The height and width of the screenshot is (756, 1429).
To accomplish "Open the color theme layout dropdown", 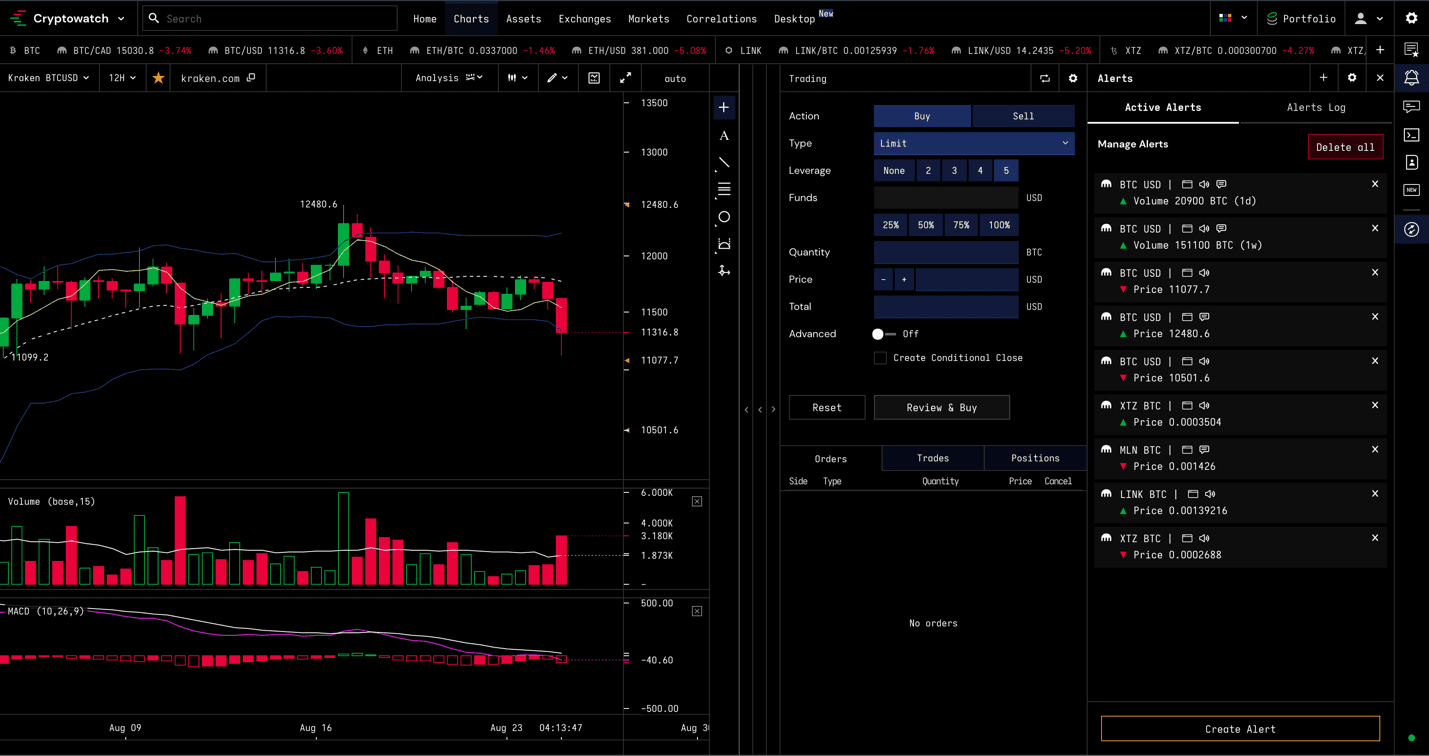I will [x=1233, y=18].
